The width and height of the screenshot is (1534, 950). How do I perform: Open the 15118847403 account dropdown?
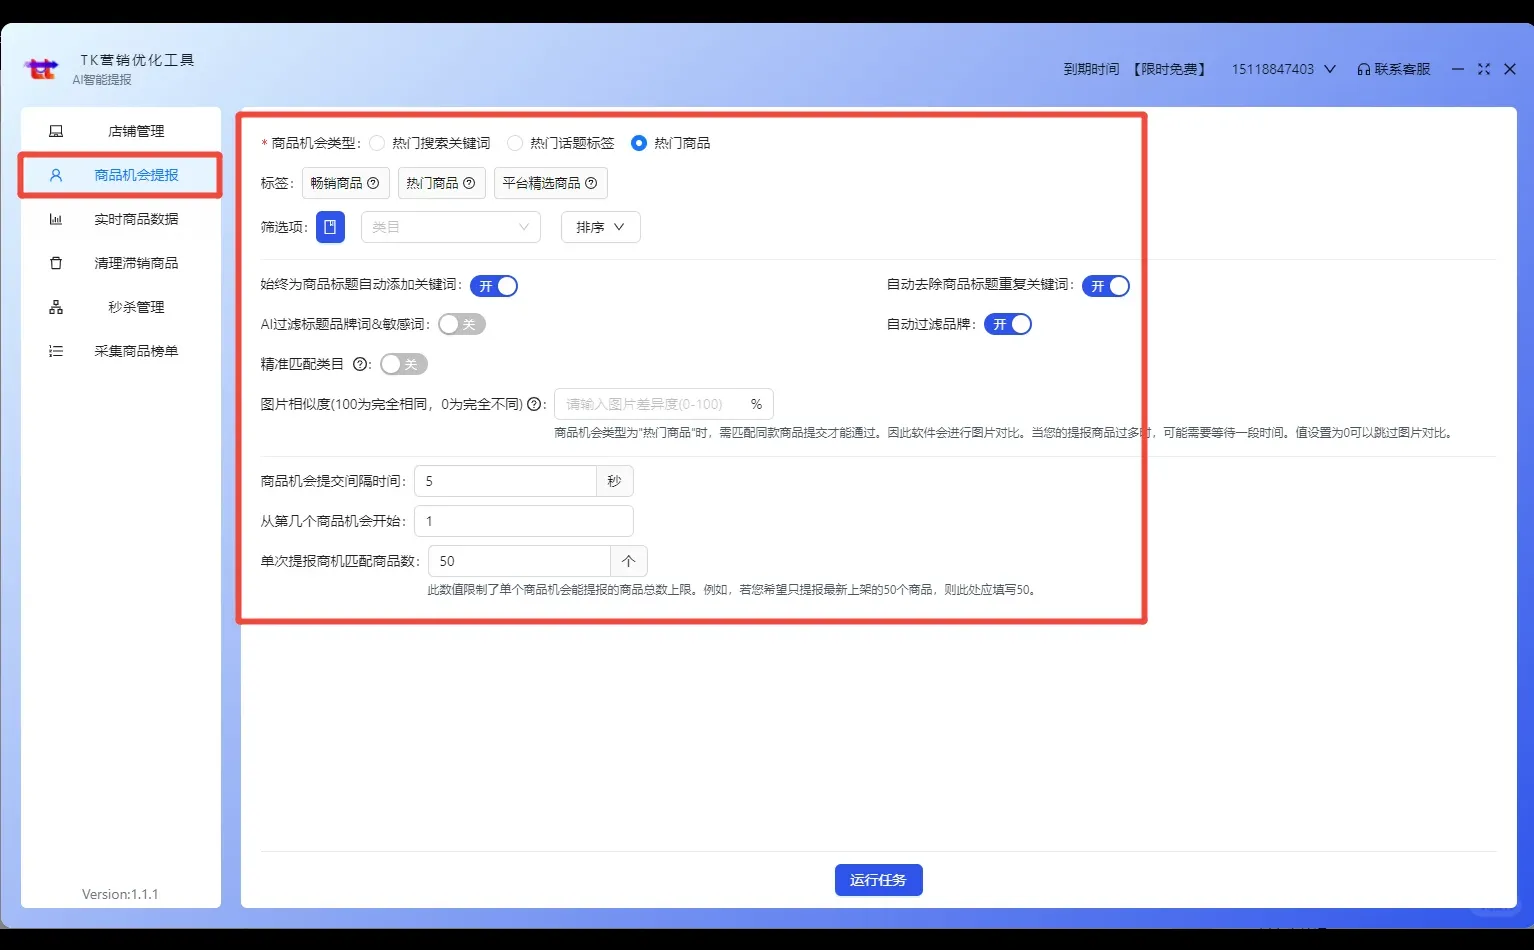(1283, 68)
